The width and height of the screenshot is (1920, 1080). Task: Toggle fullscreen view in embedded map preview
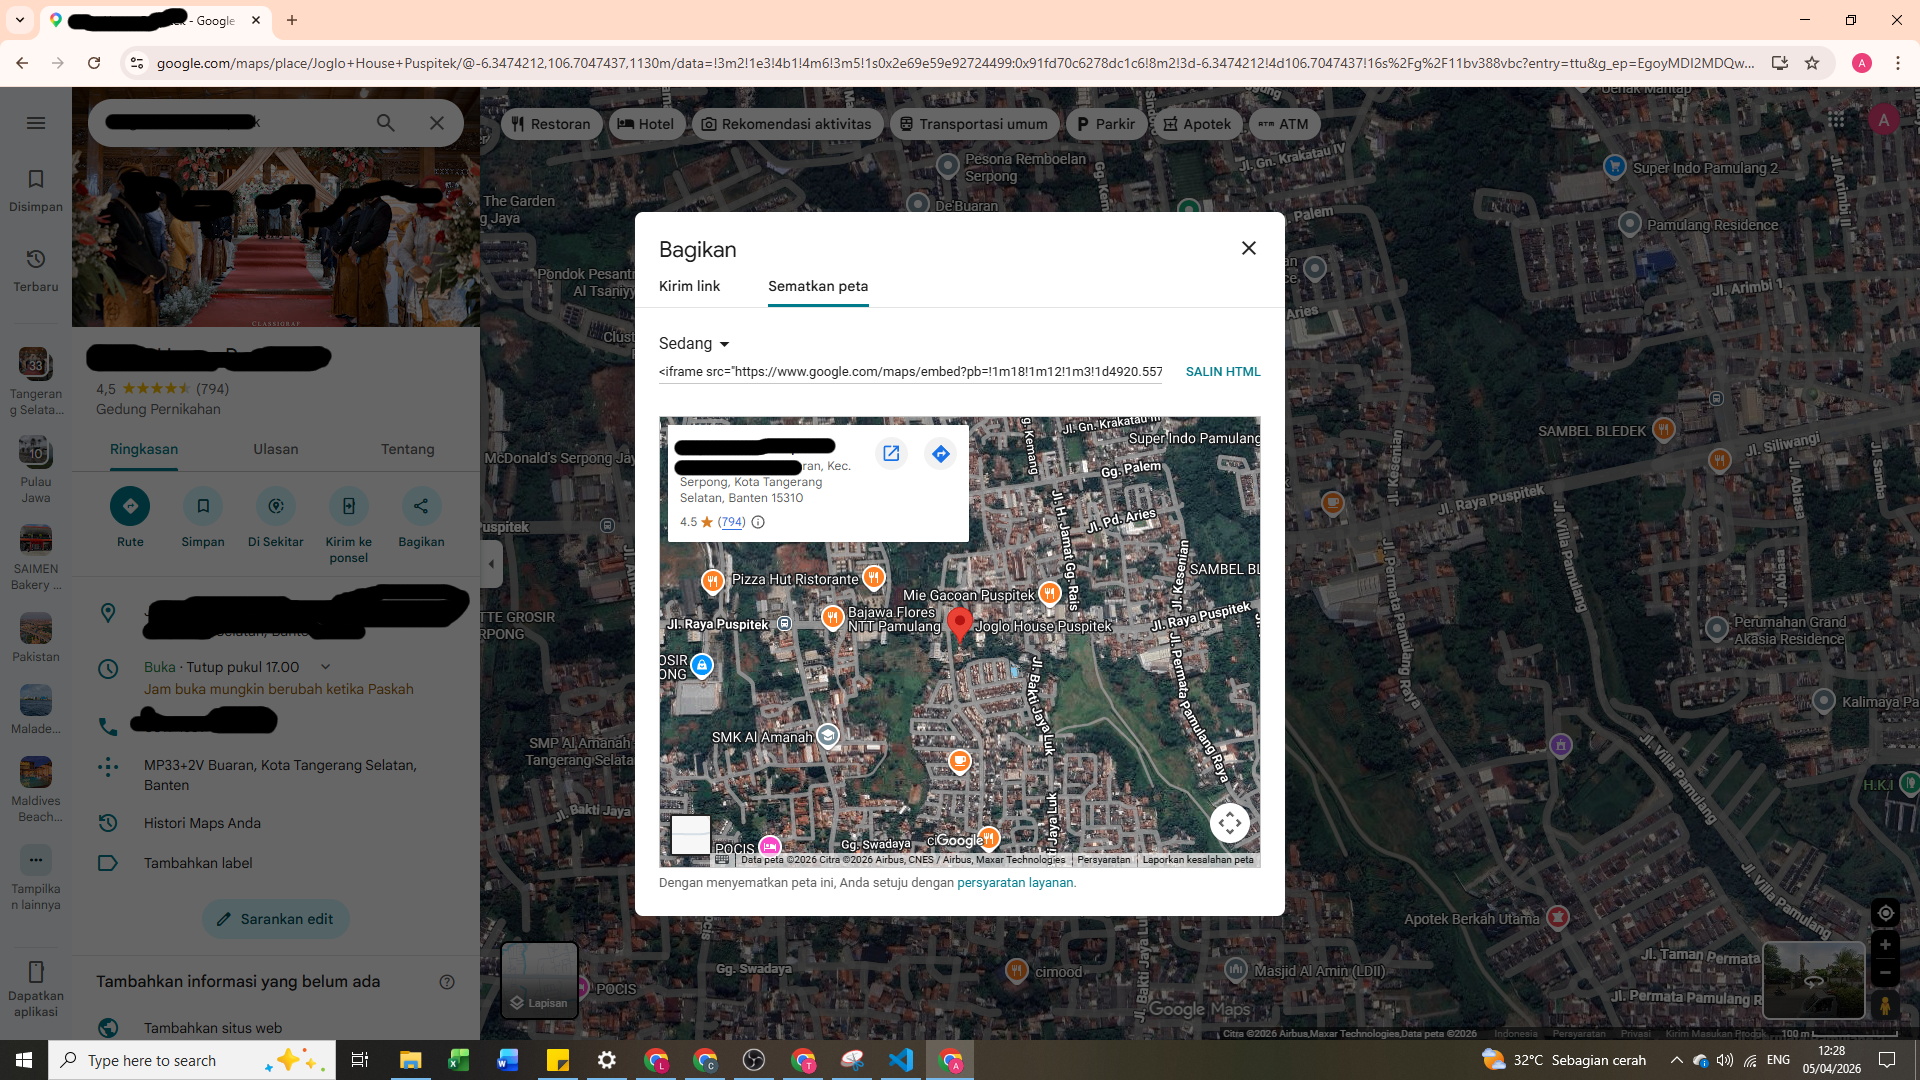pyautogui.click(x=1229, y=823)
